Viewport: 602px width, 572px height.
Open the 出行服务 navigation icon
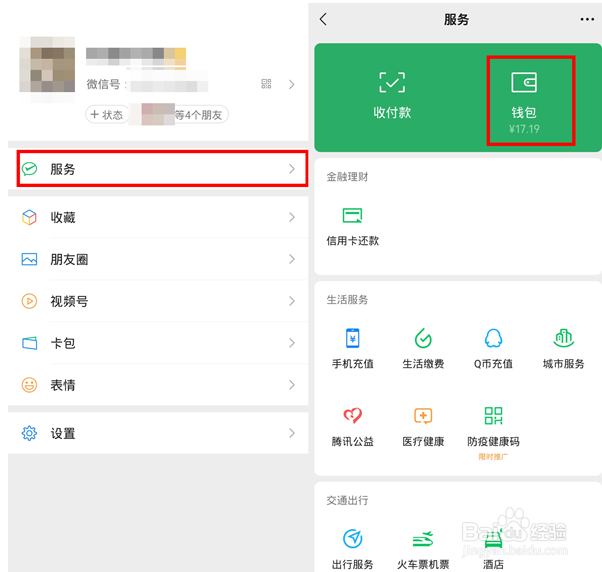[352, 539]
